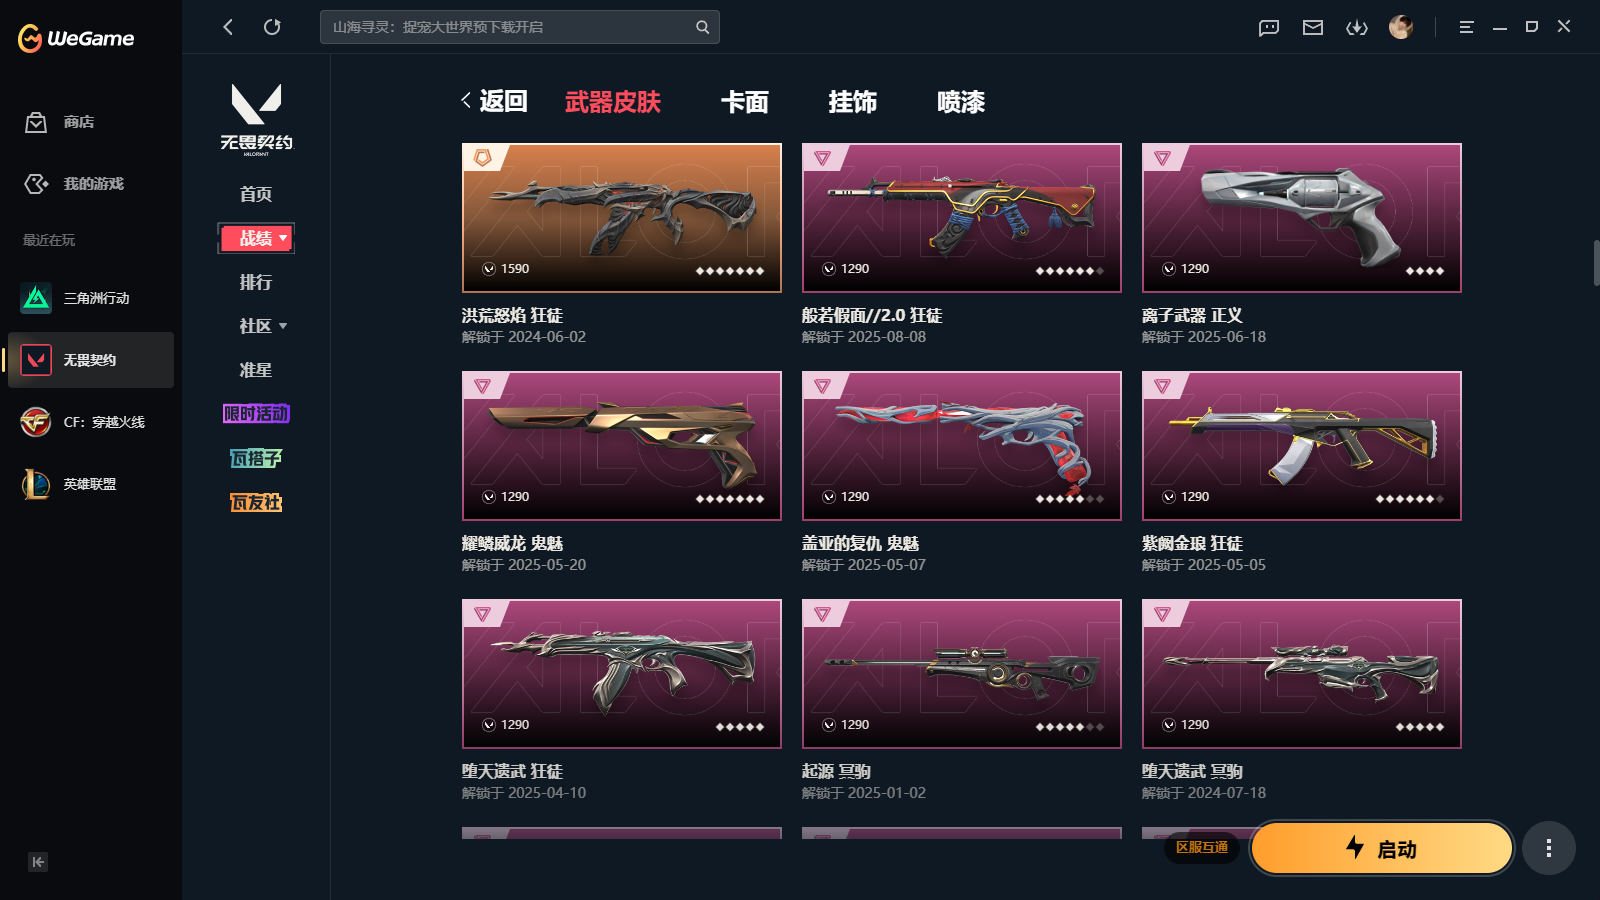Open the mail inbox icon
1600x900 pixels.
(x=1313, y=27)
